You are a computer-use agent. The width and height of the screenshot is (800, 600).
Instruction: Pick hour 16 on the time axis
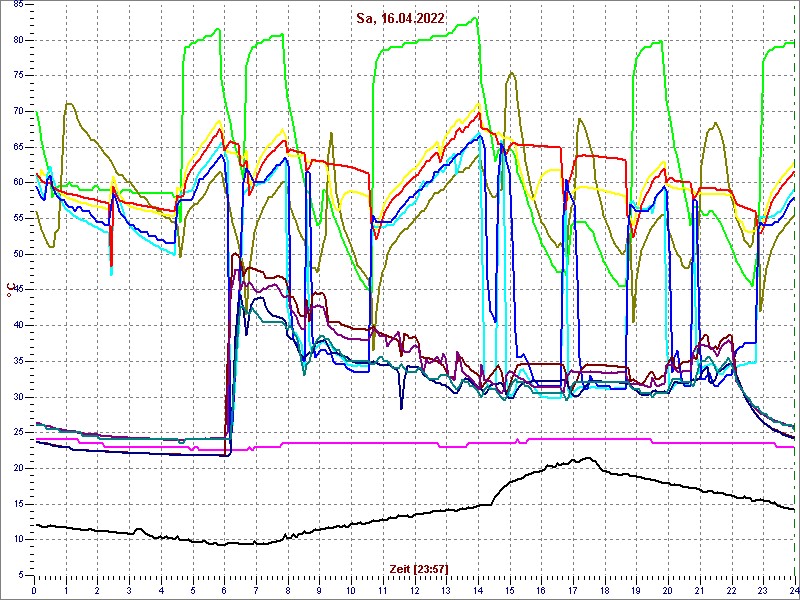541,591
